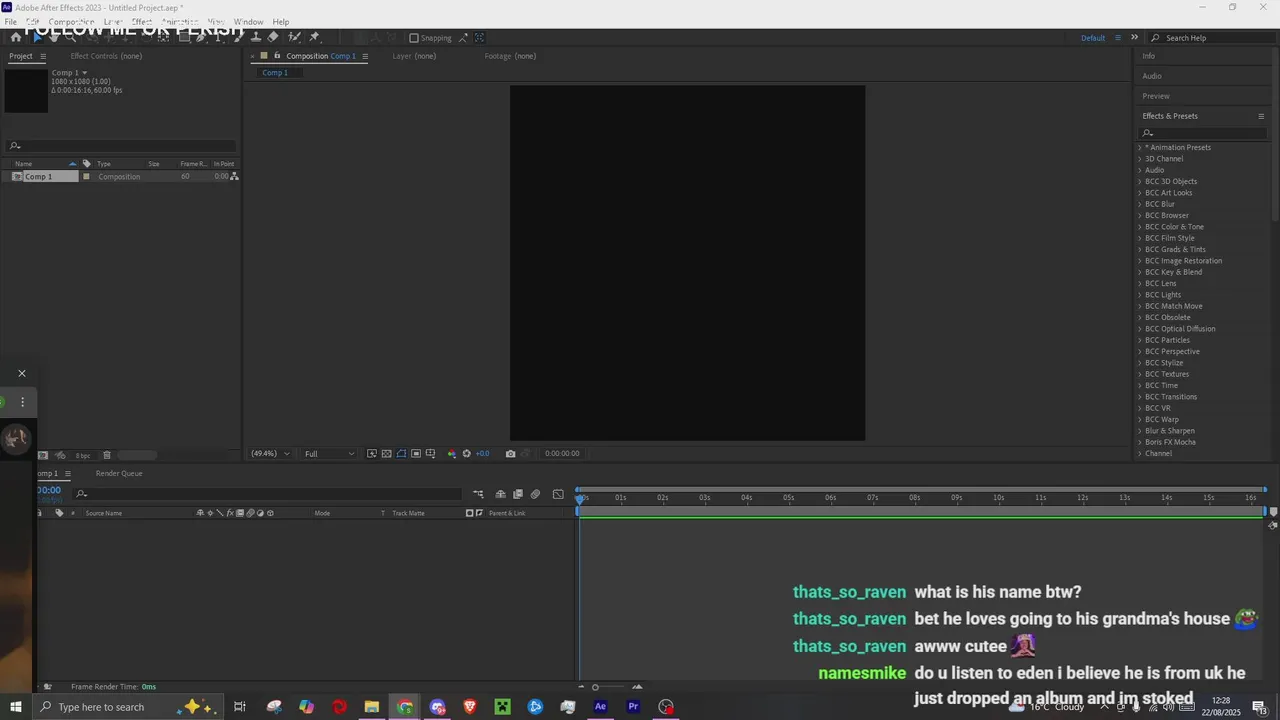Screen dimensions: 1280x720
Task: Select the Puppet Pin tool
Action: (x=315, y=37)
